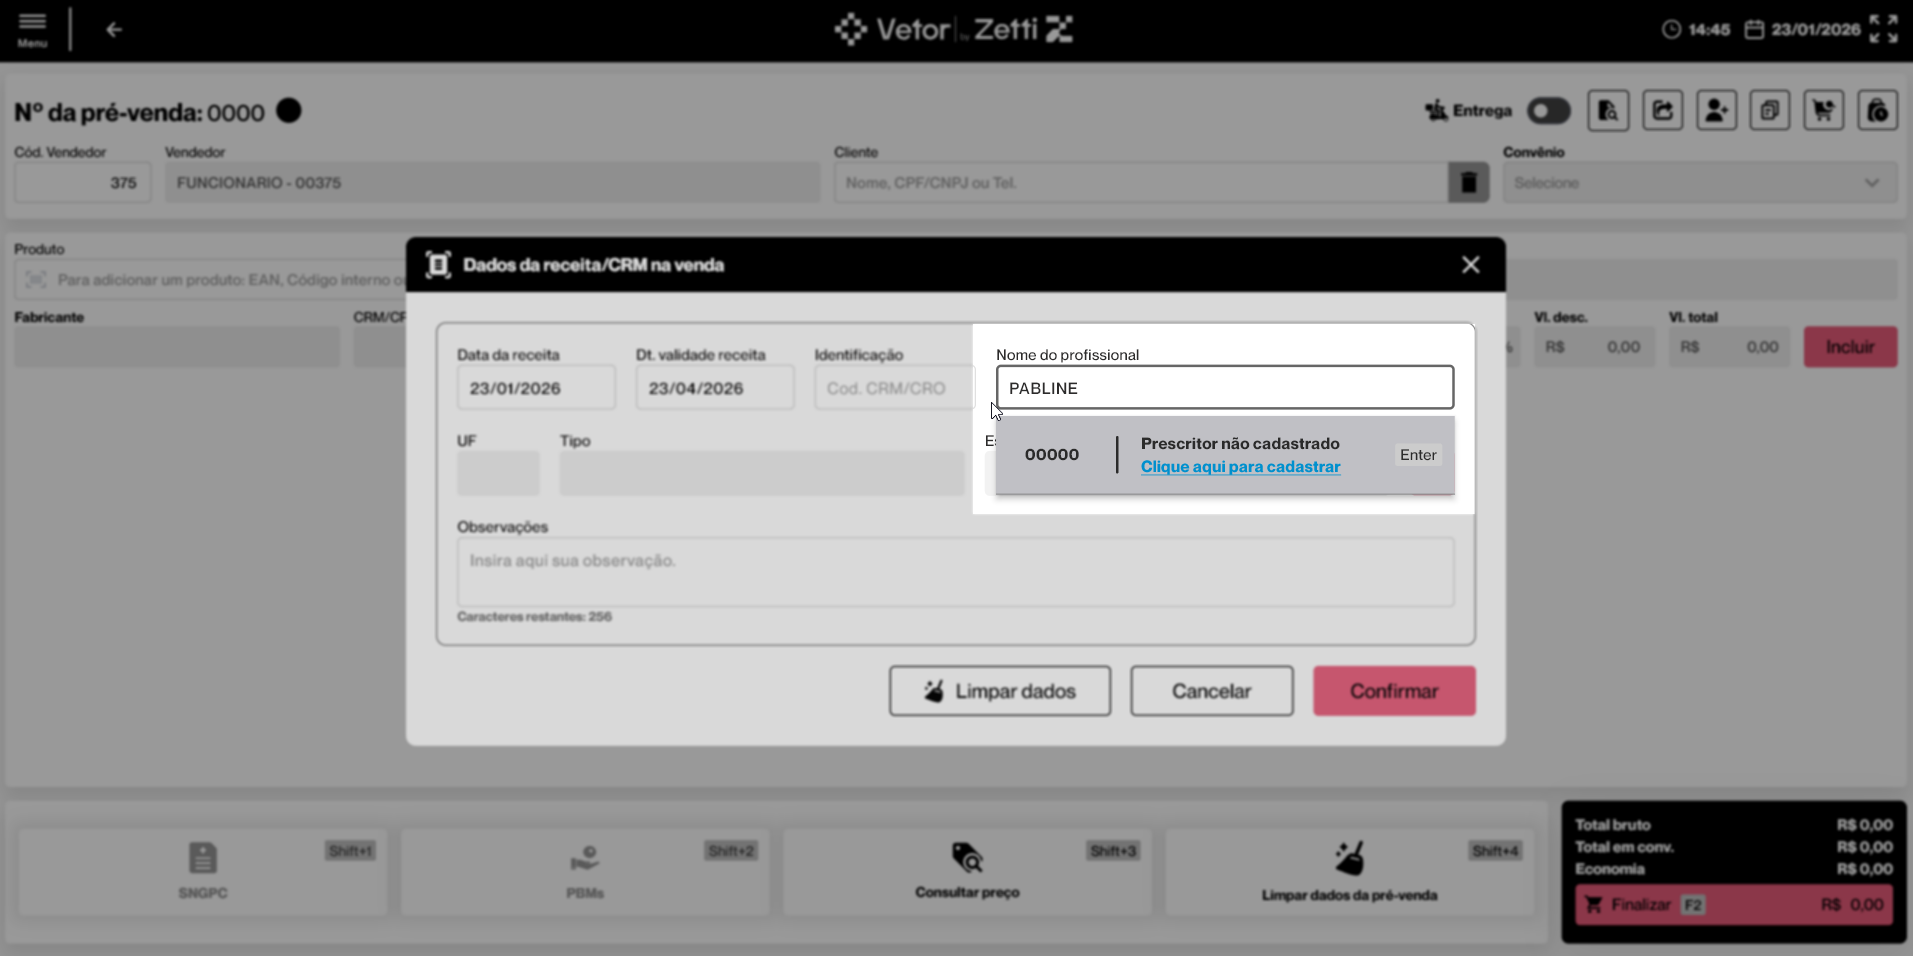Focus the Nome do profissional field

coord(1225,388)
